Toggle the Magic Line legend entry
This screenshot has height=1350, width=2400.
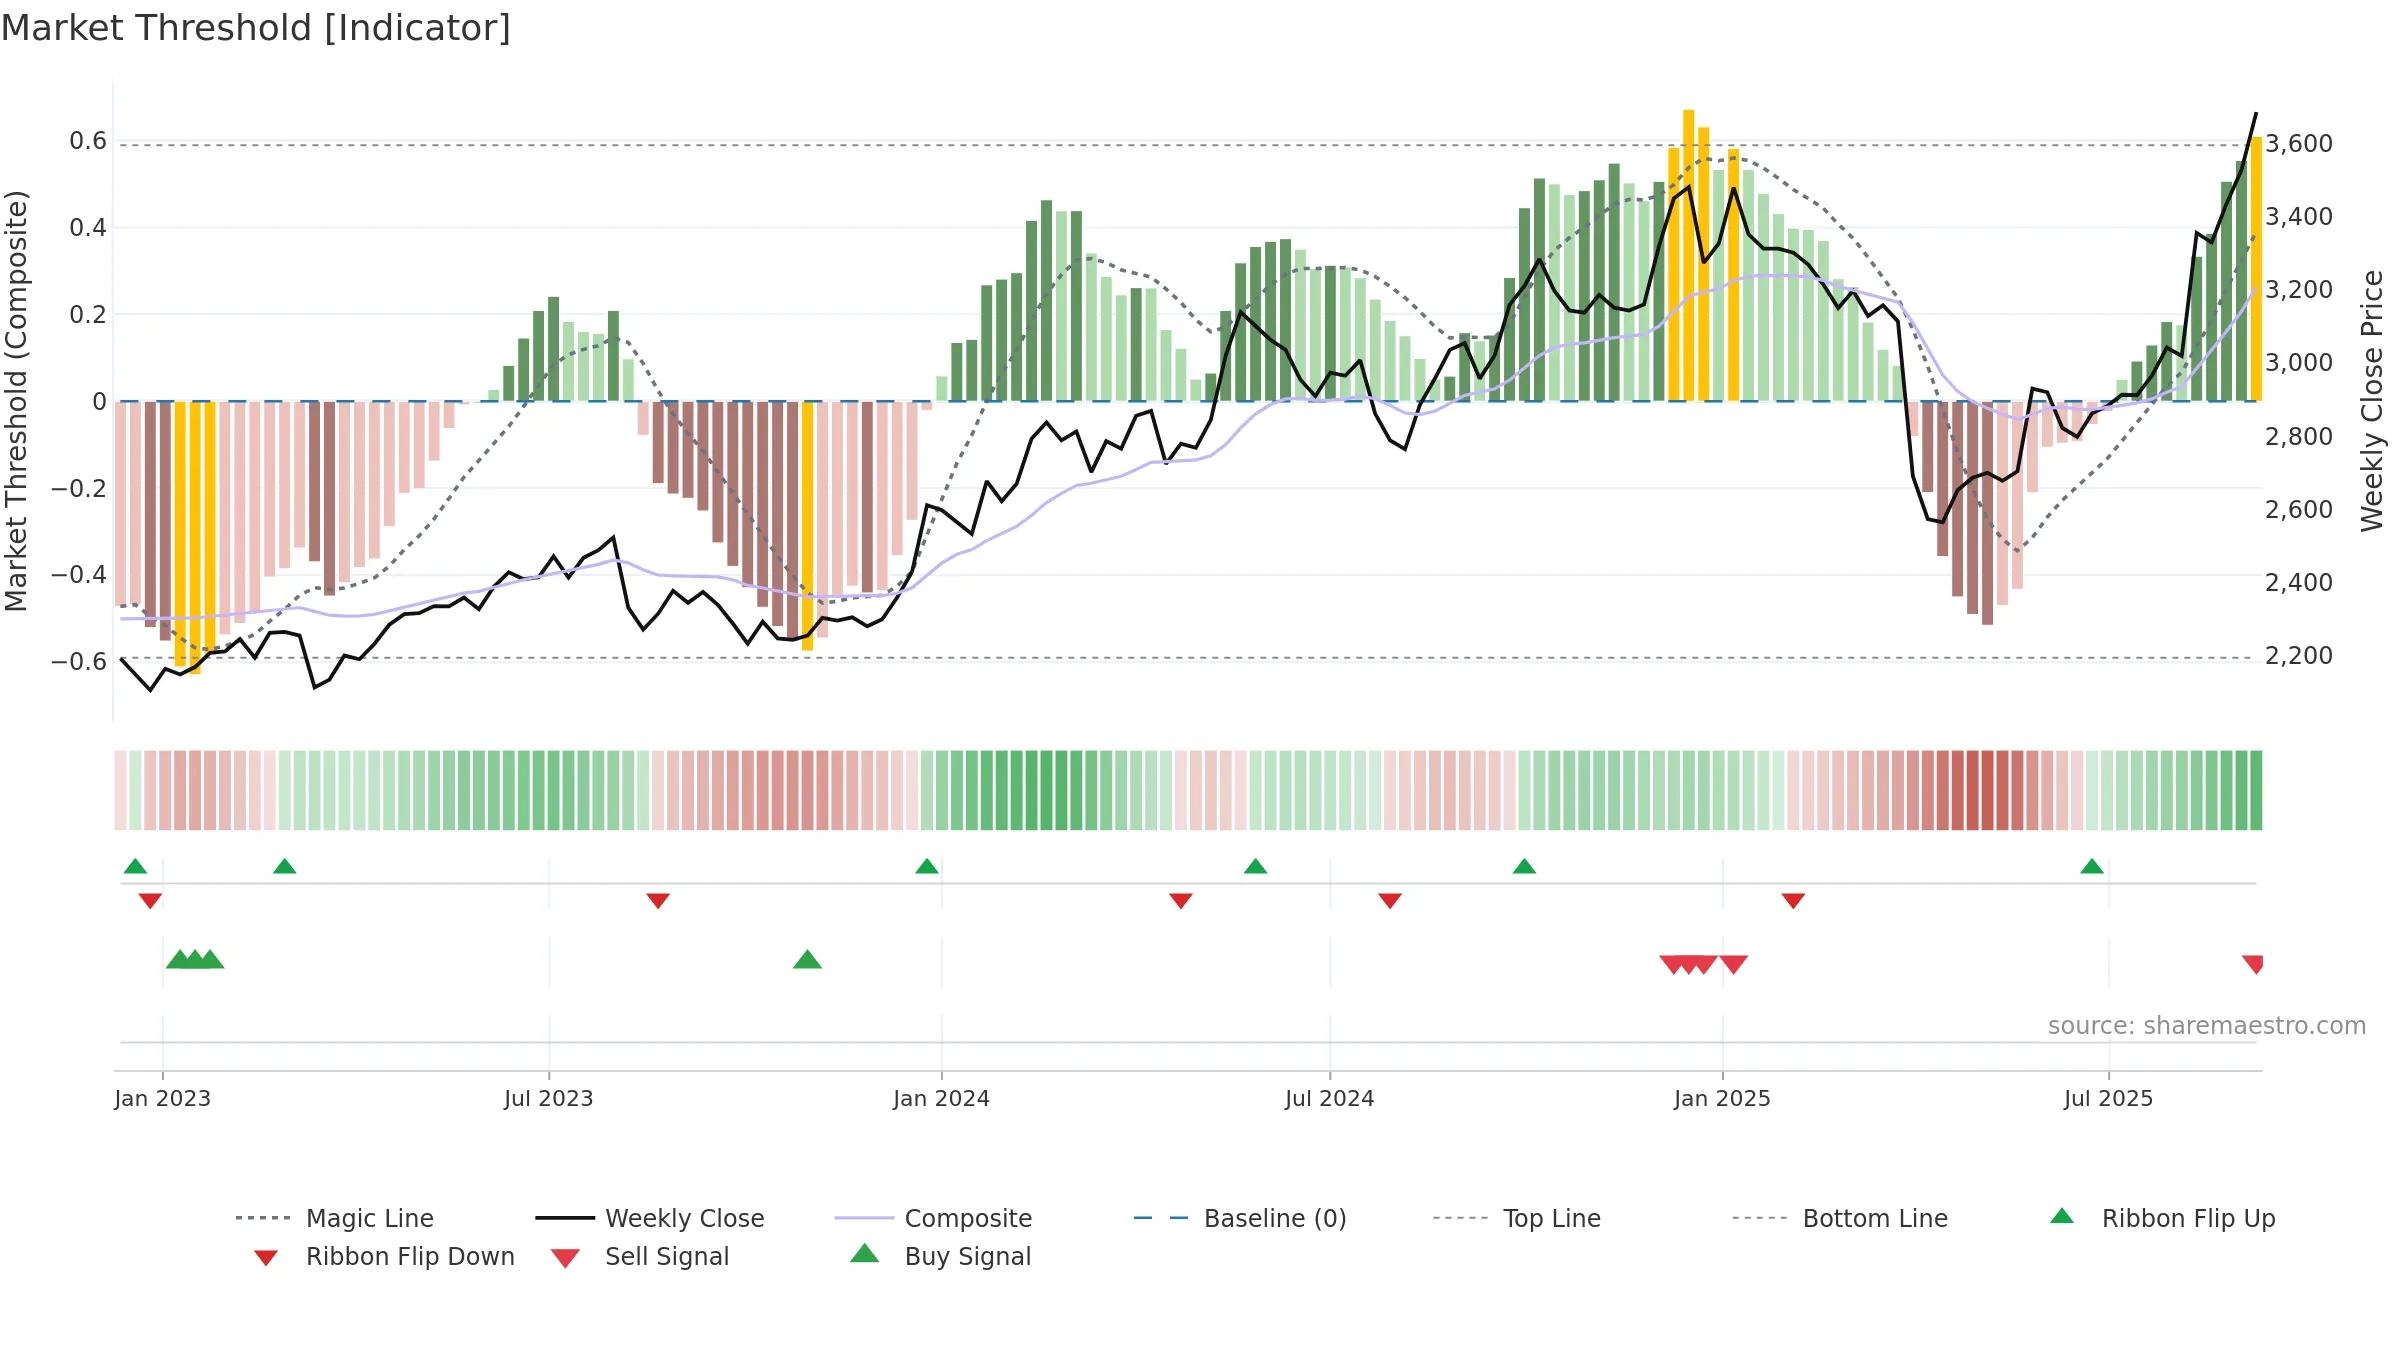(335, 1218)
